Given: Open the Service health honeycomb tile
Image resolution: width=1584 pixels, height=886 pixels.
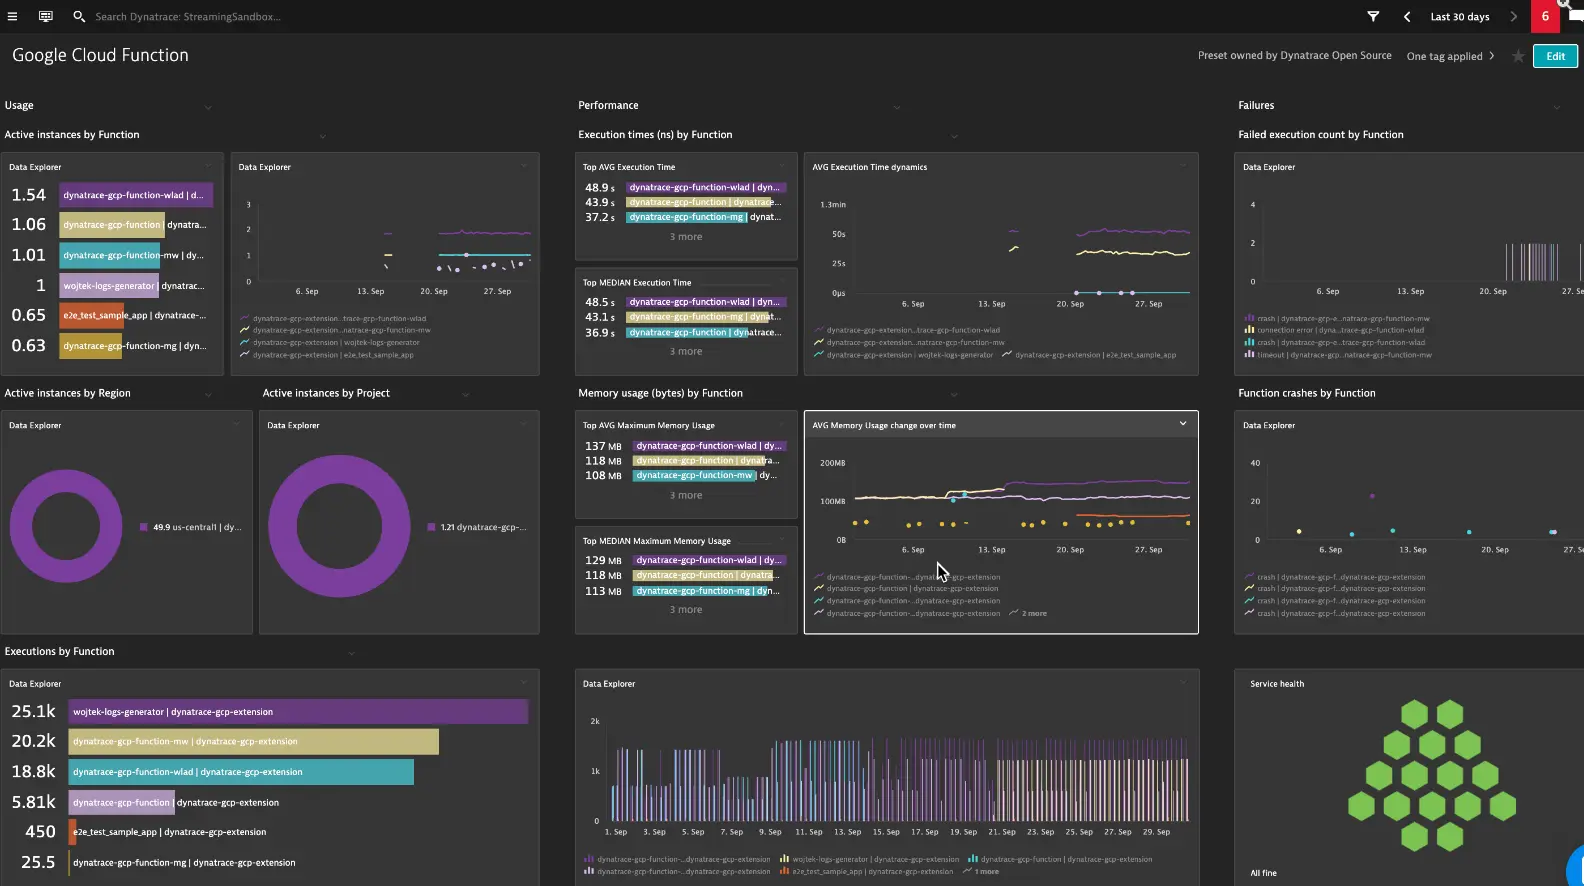Looking at the screenshot, I should tap(1432, 775).
